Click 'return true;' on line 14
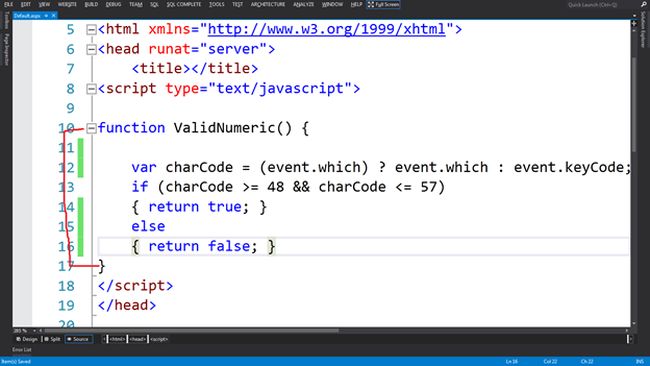The width and height of the screenshot is (650, 366). pyautogui.click(x=199, y=207)
